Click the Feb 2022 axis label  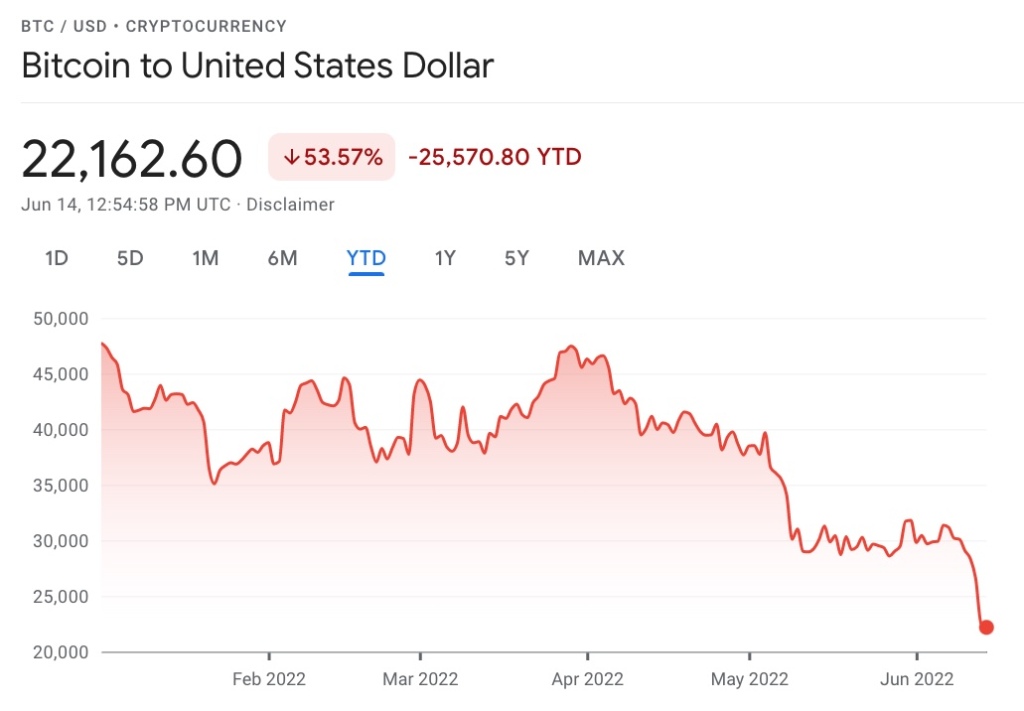(x=268, y=679)
